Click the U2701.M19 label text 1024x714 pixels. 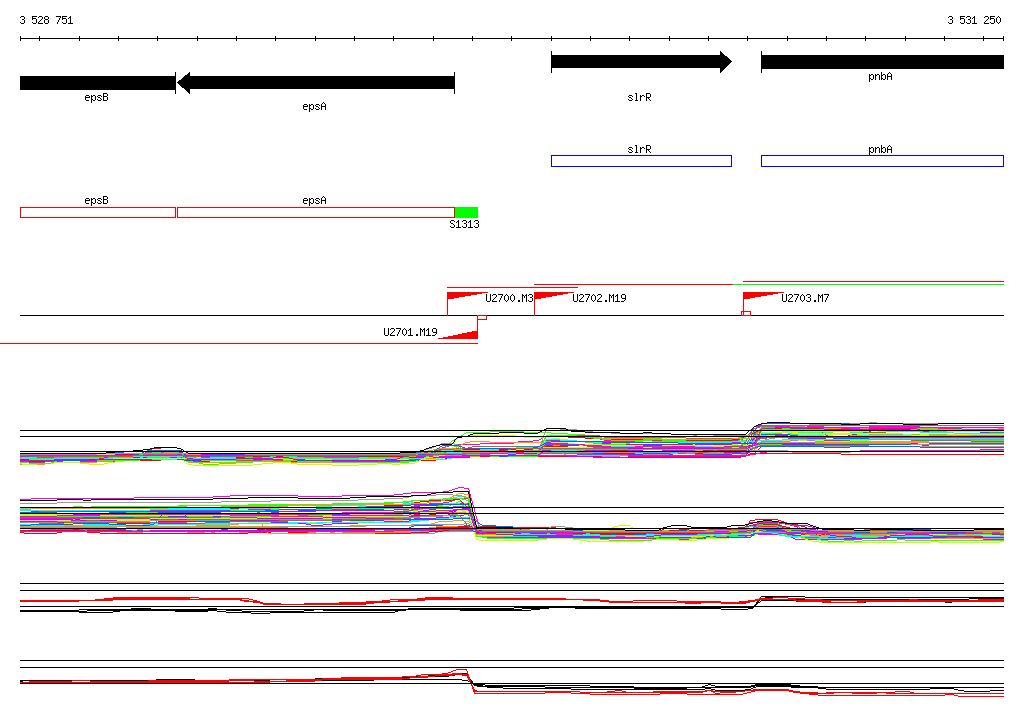tap(410, 332)
